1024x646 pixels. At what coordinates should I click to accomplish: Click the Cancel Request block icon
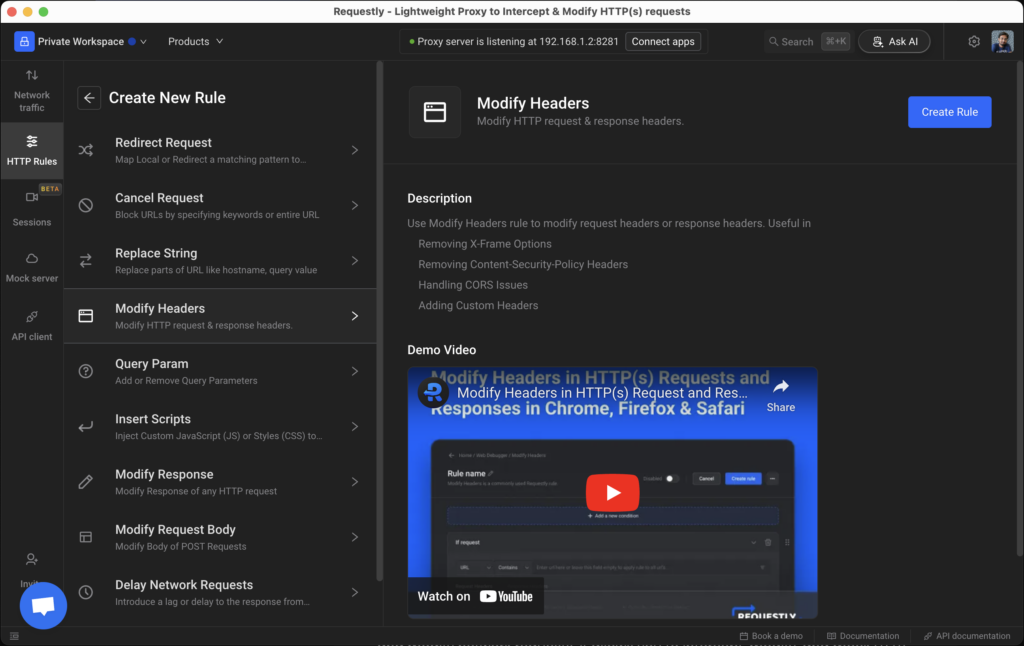pyautogui.click(x=86, y=205)
